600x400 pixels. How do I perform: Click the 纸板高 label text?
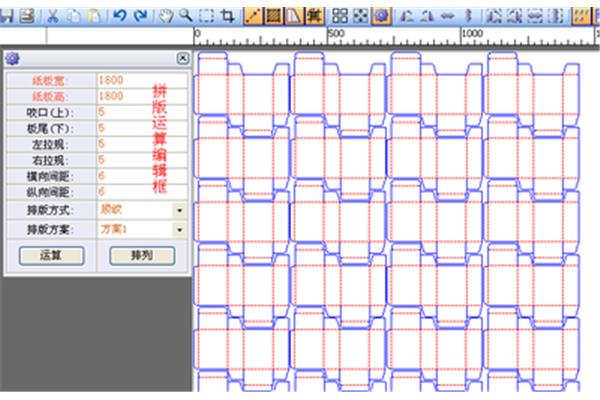48,97
